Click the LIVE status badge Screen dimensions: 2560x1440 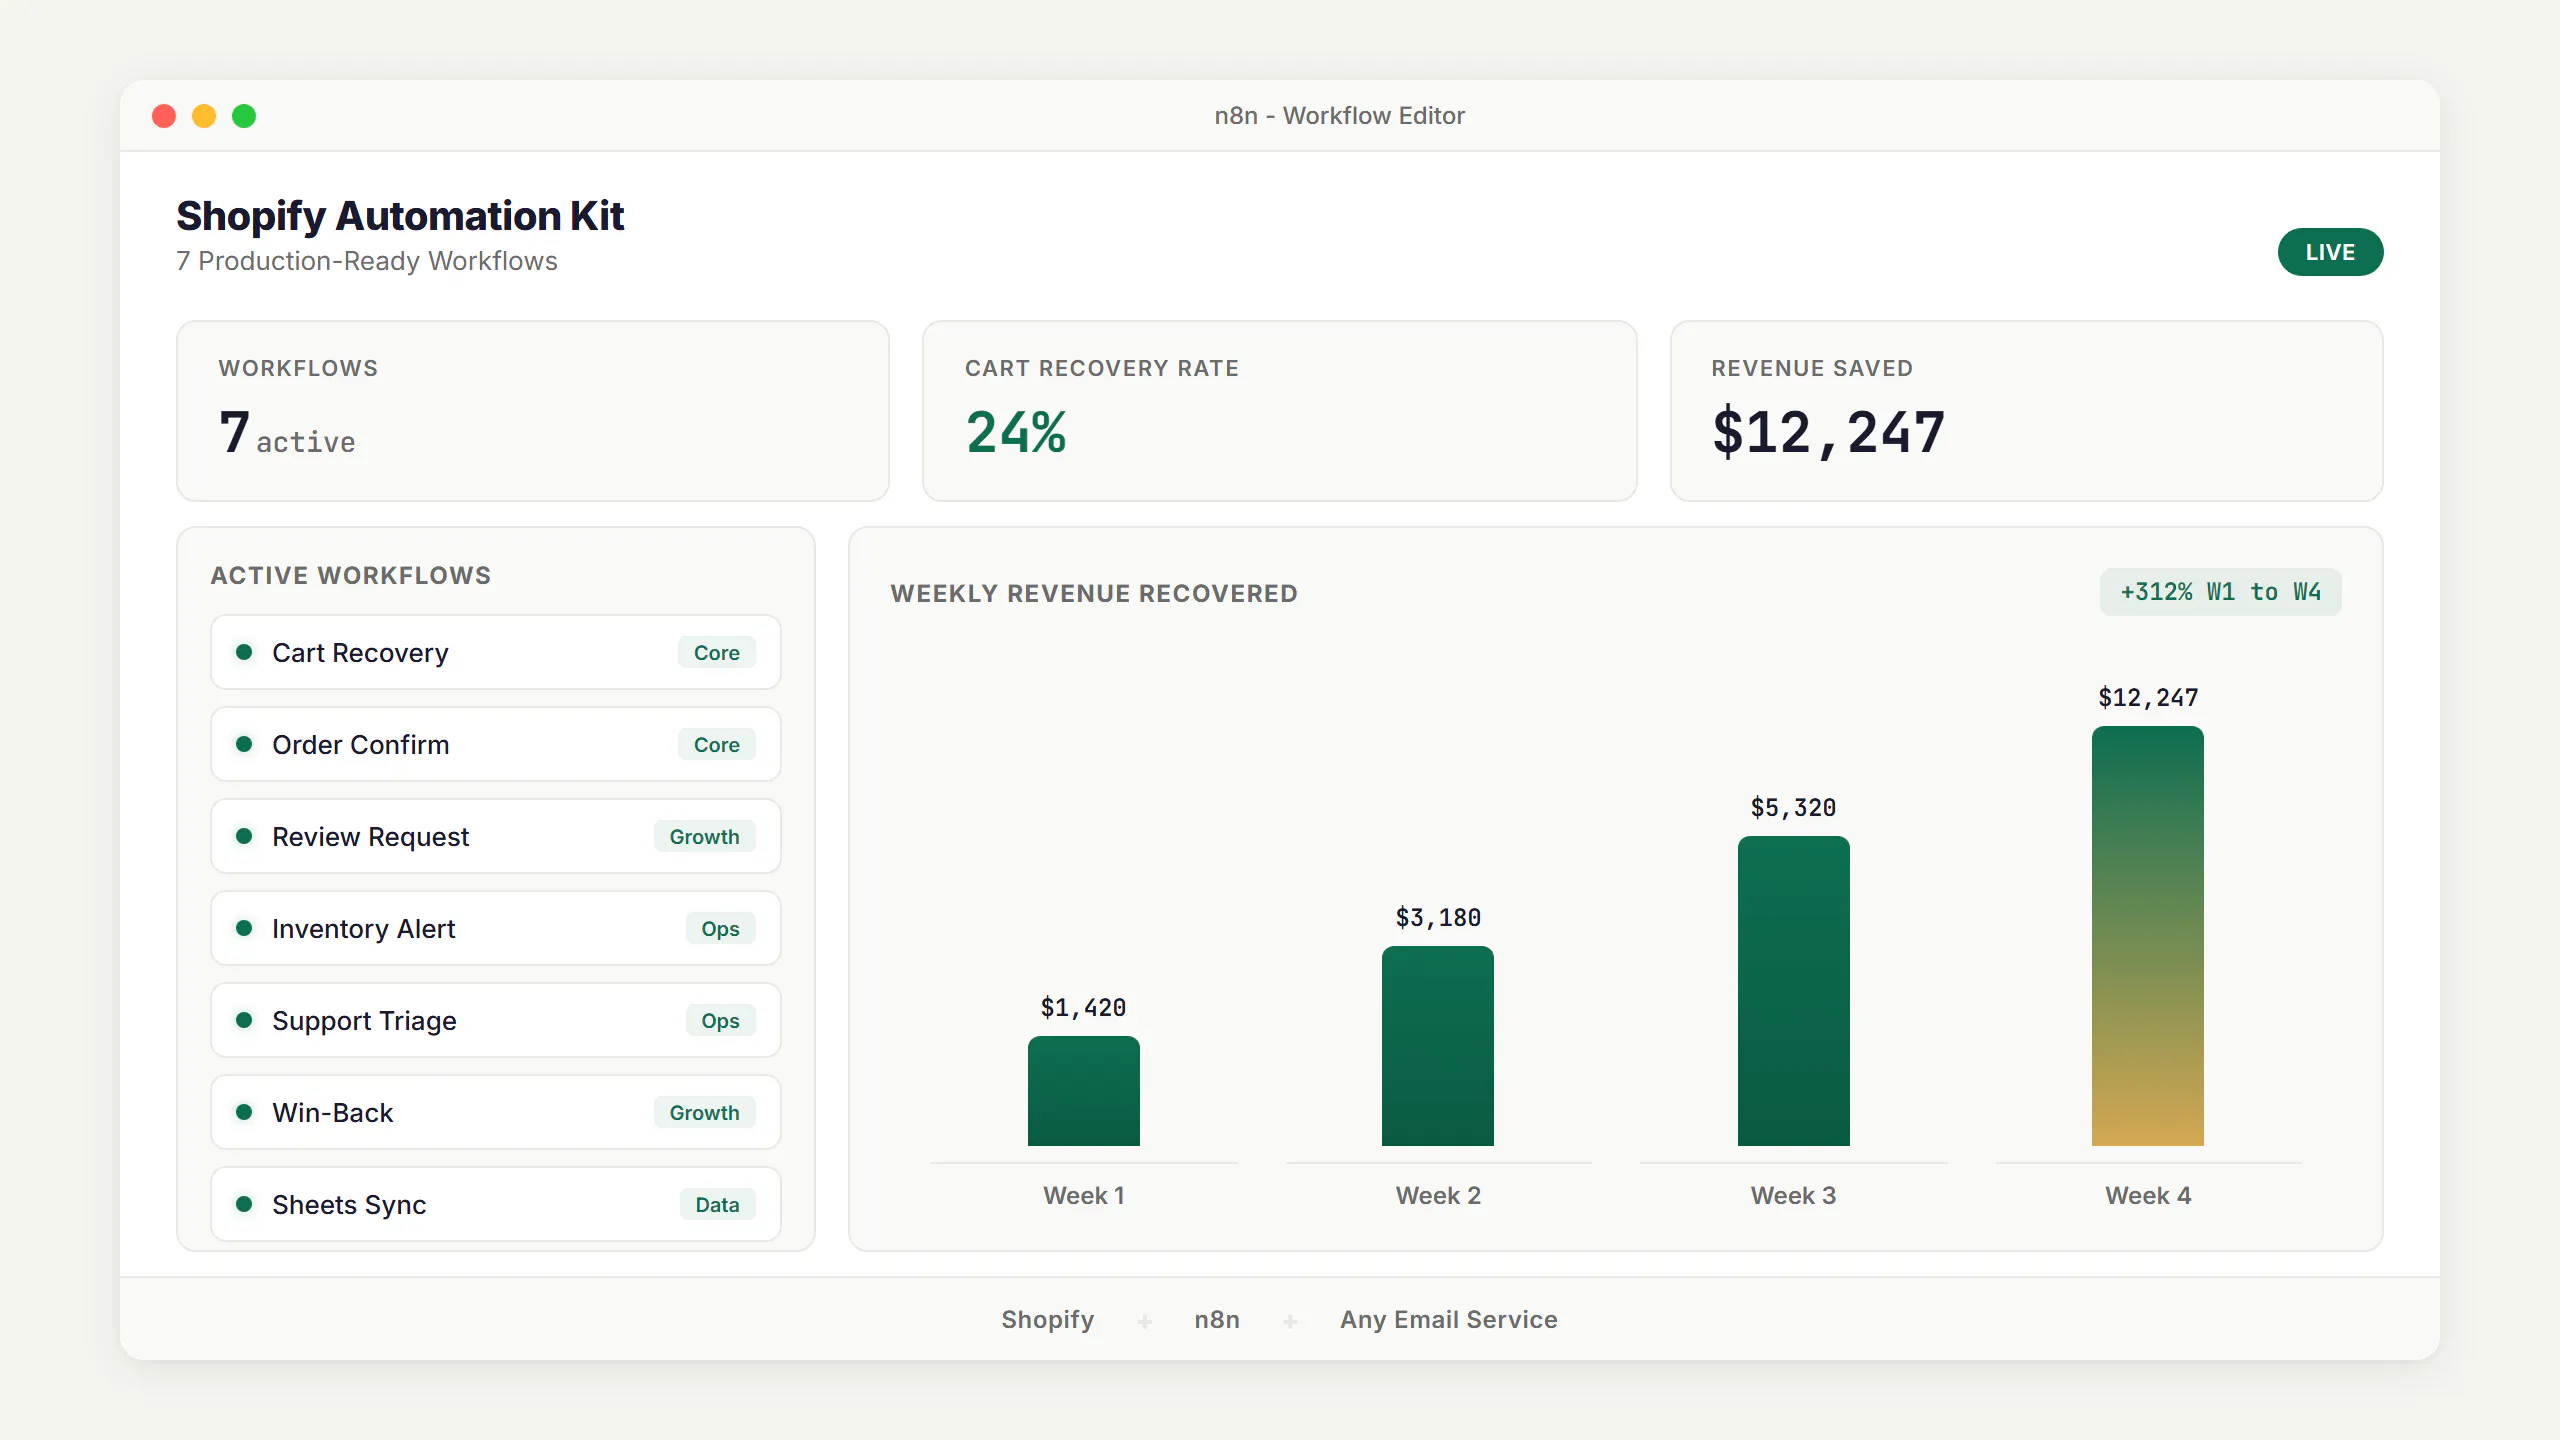pyautogui.click(x=2330, y=252)
